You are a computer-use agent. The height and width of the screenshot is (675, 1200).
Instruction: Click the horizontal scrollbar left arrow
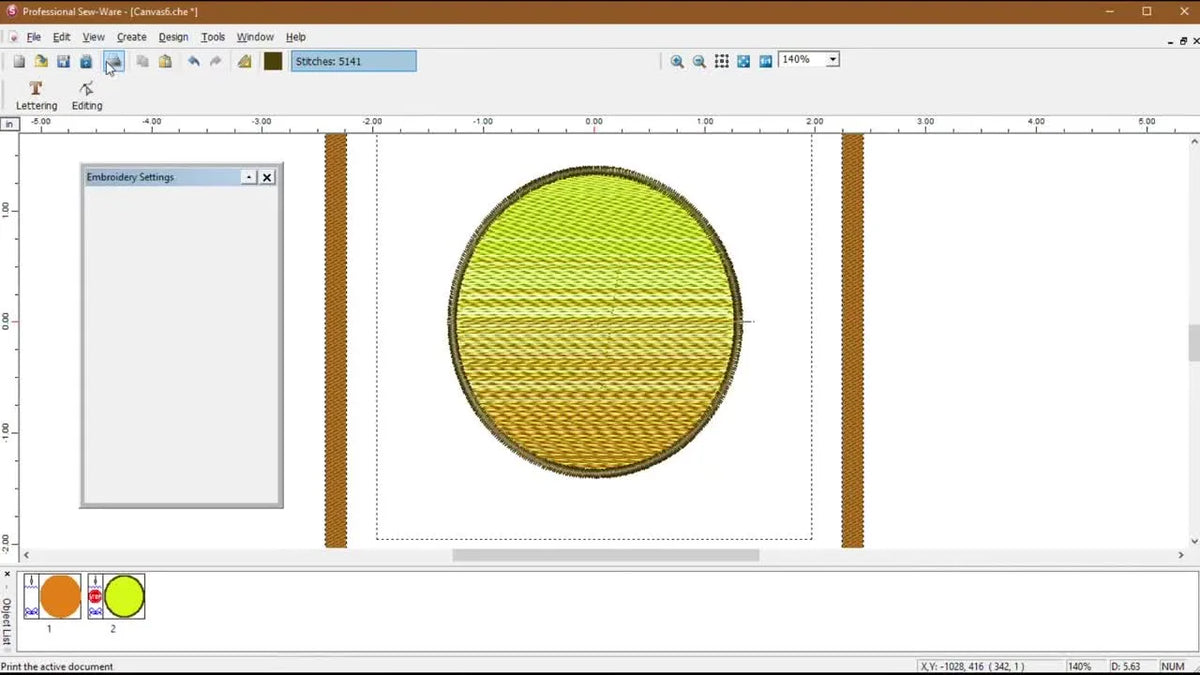(26, 555)
